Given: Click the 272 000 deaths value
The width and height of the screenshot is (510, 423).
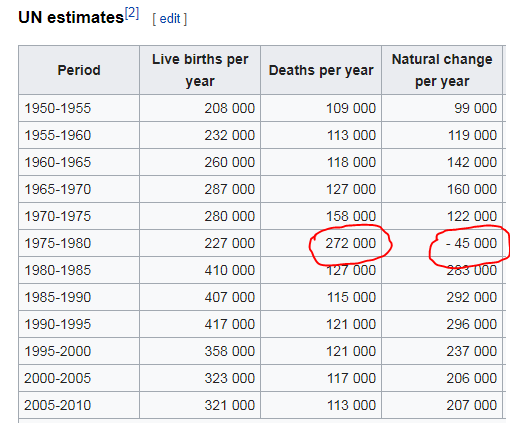Looking at the screenshot, I should 351,243.
